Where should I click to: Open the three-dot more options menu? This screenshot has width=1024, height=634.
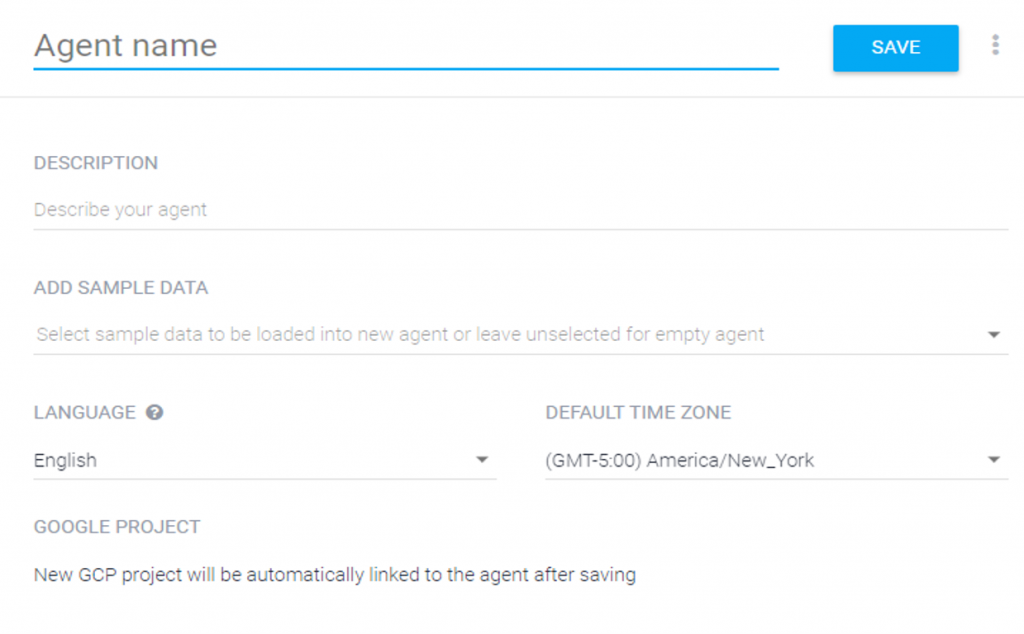pyautogui.click(x=995, y=45)
